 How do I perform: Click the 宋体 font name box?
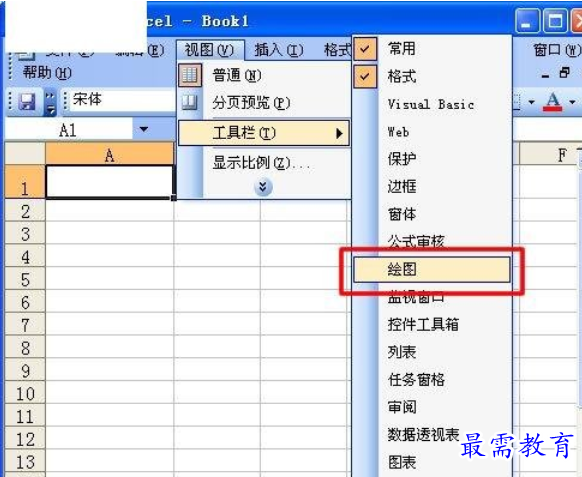click(122, 100)
